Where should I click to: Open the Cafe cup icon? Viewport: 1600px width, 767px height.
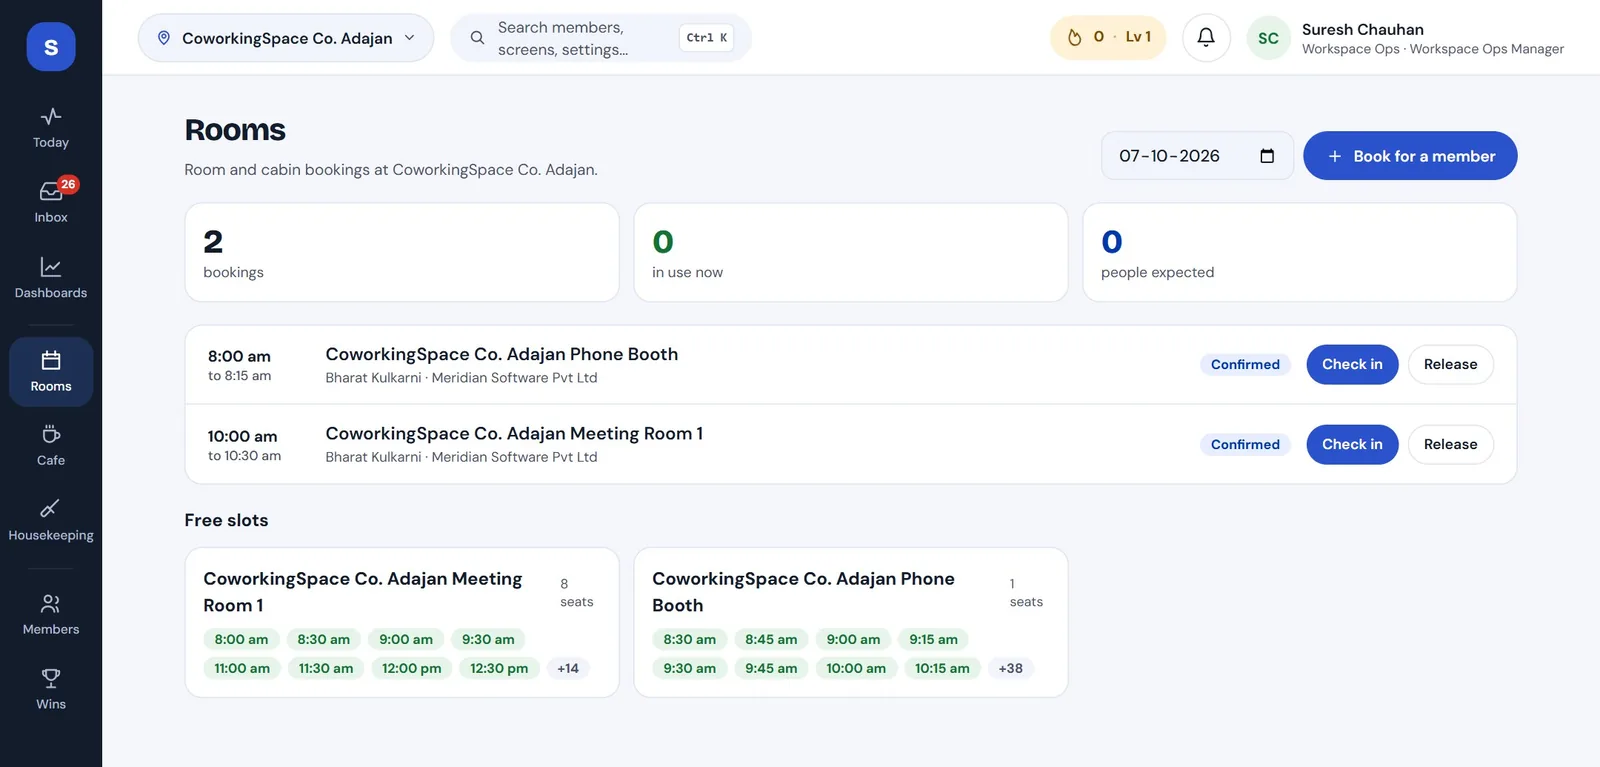51,435
